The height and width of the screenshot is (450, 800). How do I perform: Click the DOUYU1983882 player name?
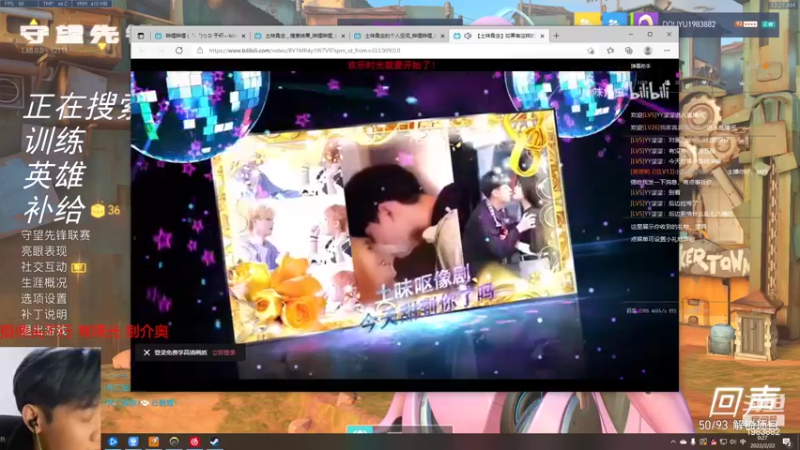[x=689, y=24]
